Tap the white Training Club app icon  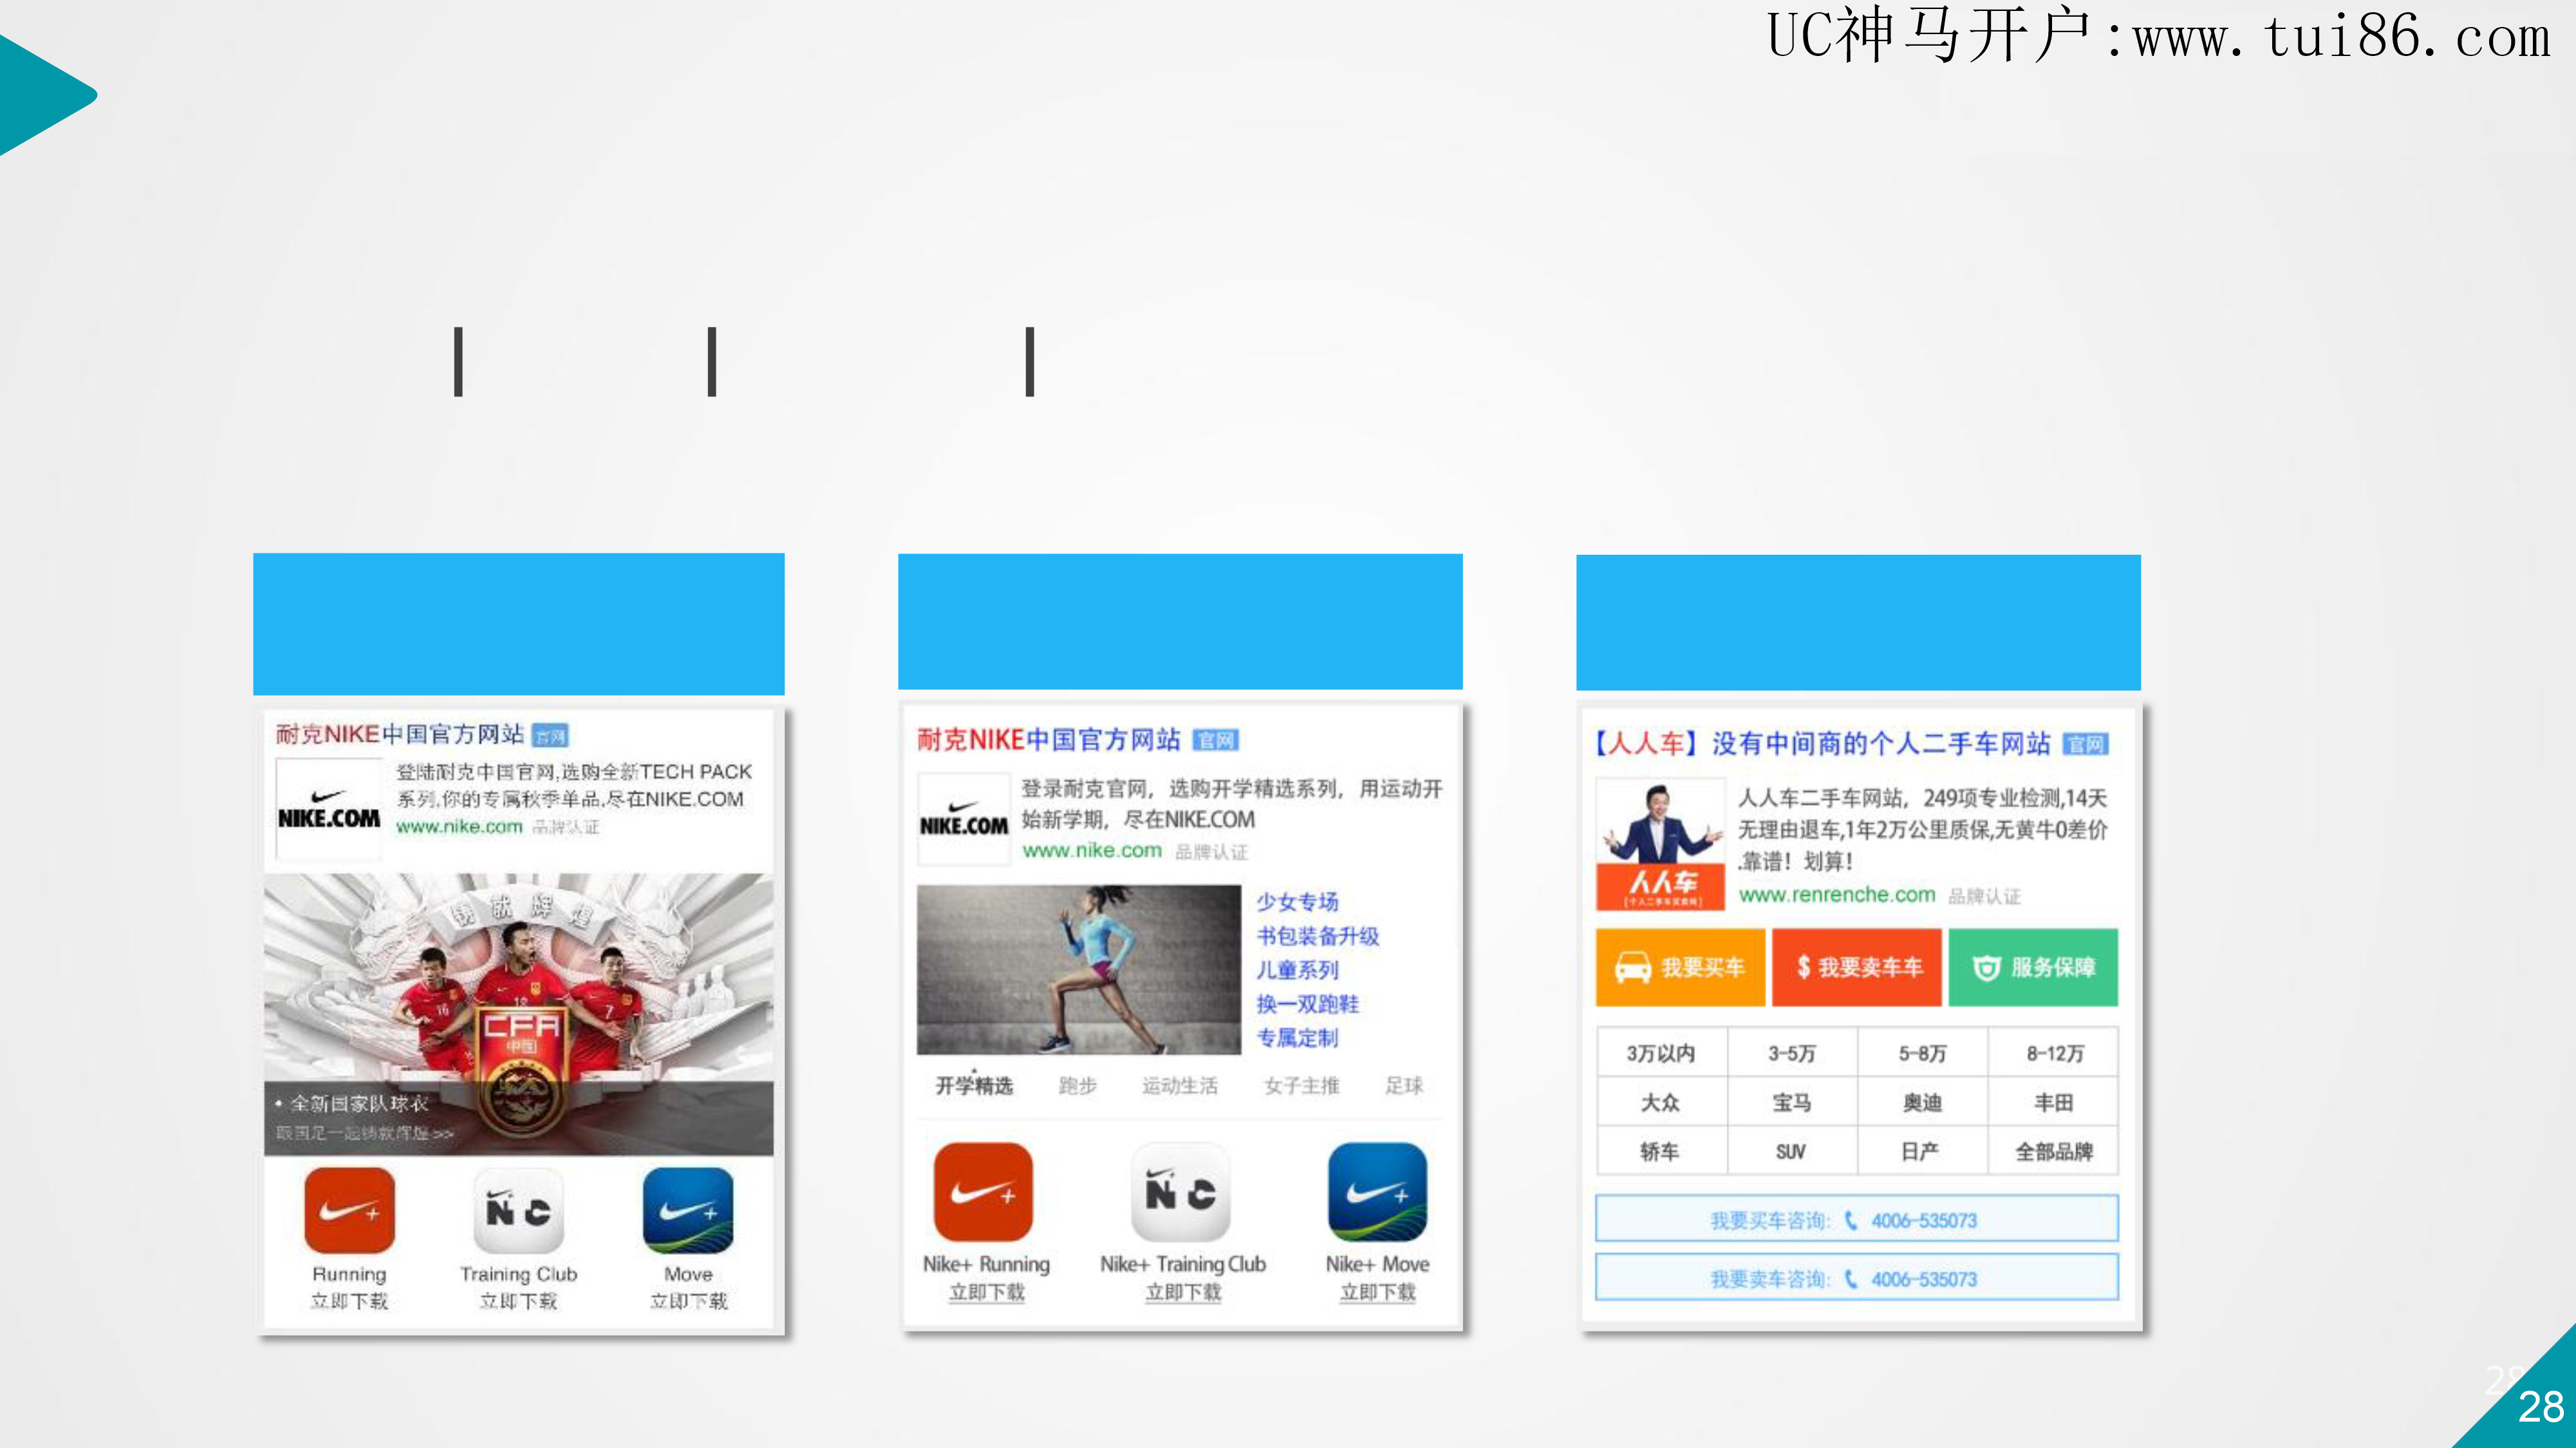(518, 1210)
